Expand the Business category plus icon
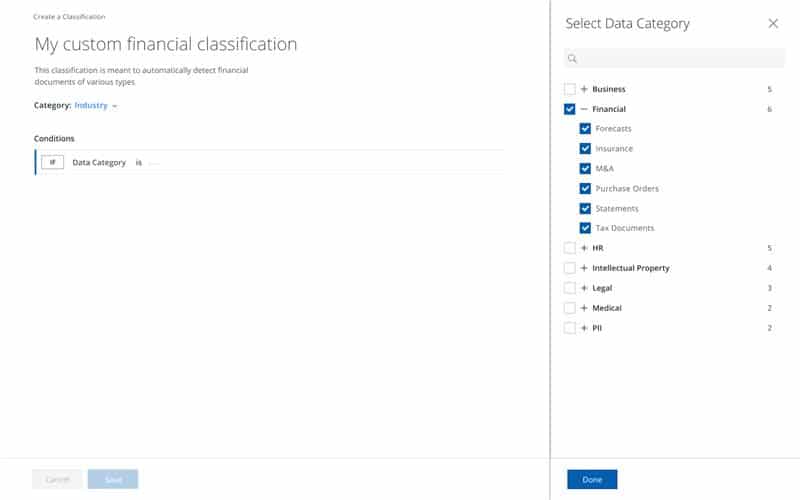This screenshot has width=800, height=500. (584, 89)
